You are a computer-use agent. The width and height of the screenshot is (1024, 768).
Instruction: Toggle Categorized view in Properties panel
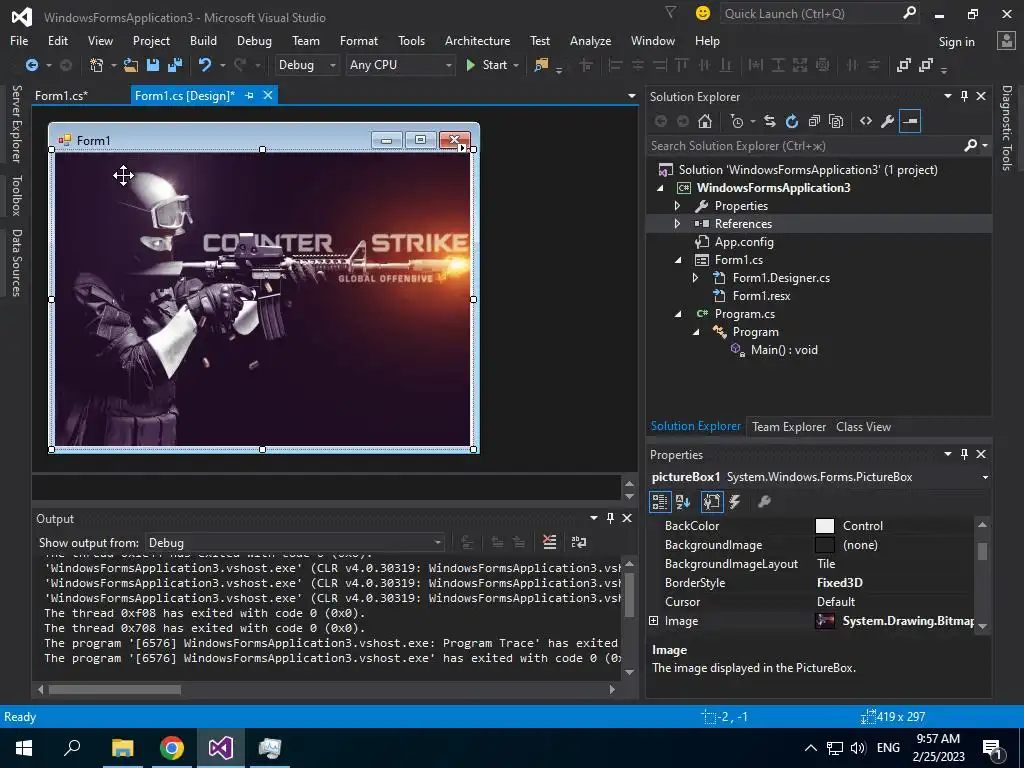(660, 502)
